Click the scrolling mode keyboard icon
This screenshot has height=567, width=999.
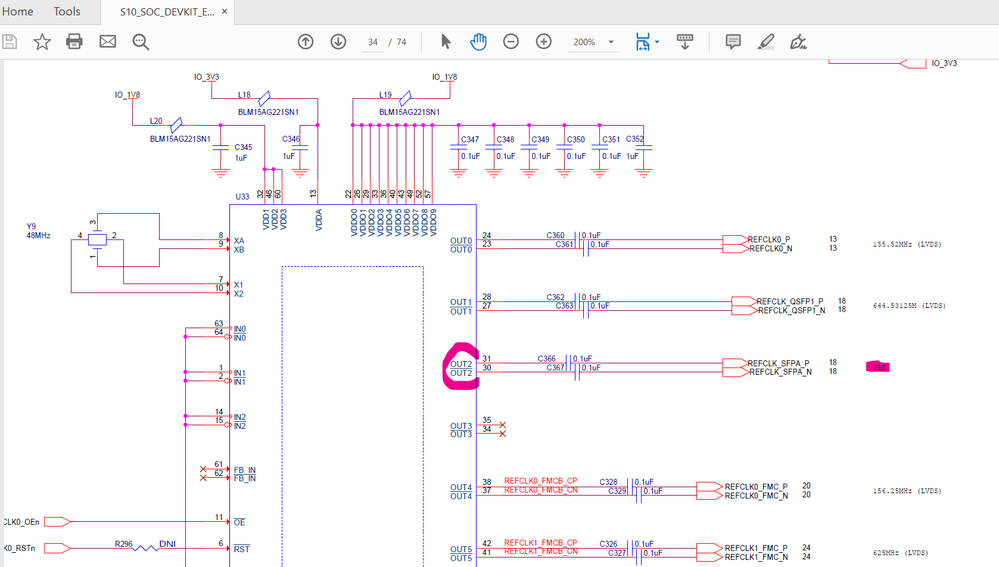click(x=685, y=42)
